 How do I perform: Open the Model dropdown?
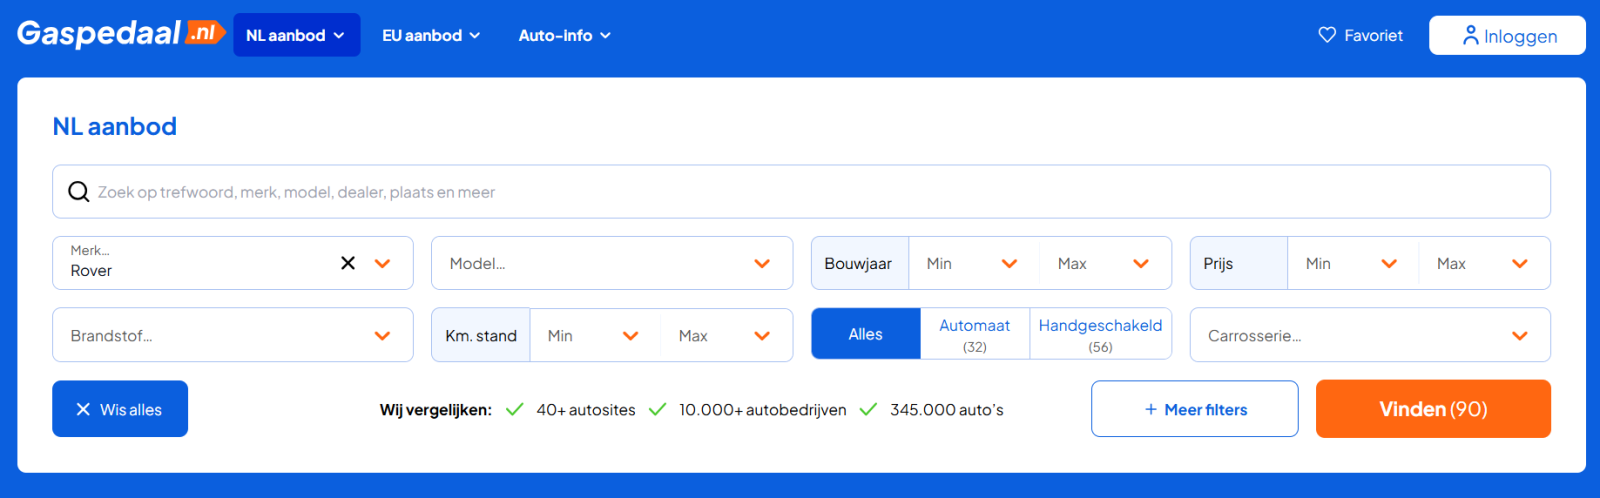[612, 263]
